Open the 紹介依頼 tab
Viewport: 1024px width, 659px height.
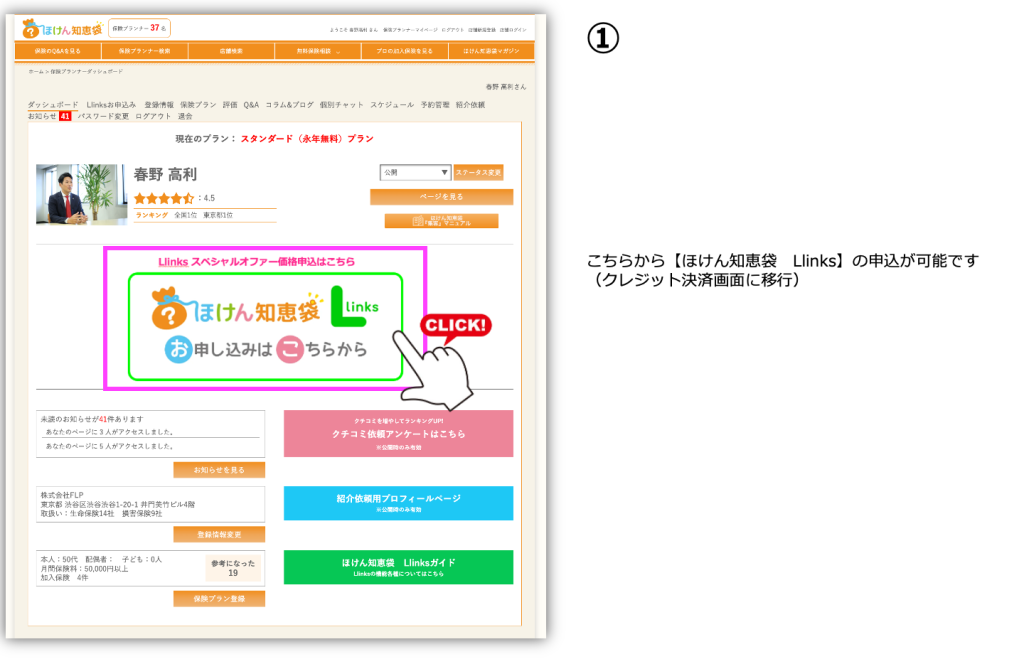coord(470,104)
